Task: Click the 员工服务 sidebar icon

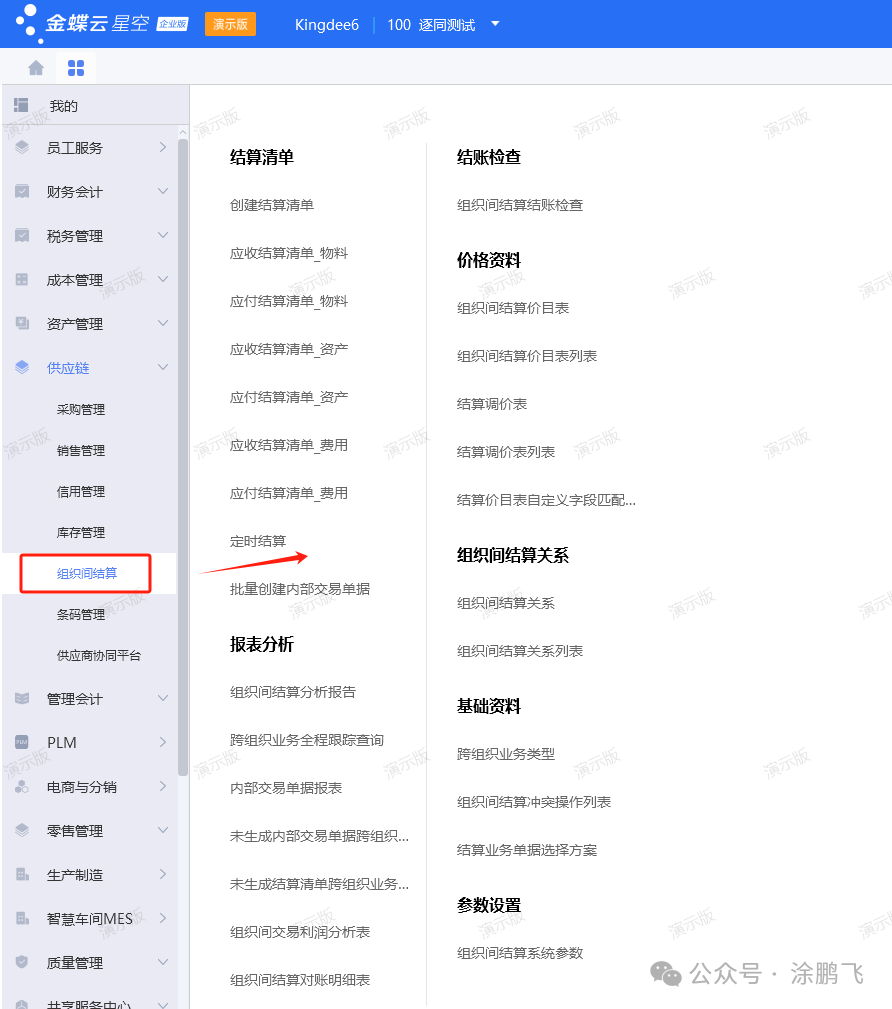Action: [22, 148]
